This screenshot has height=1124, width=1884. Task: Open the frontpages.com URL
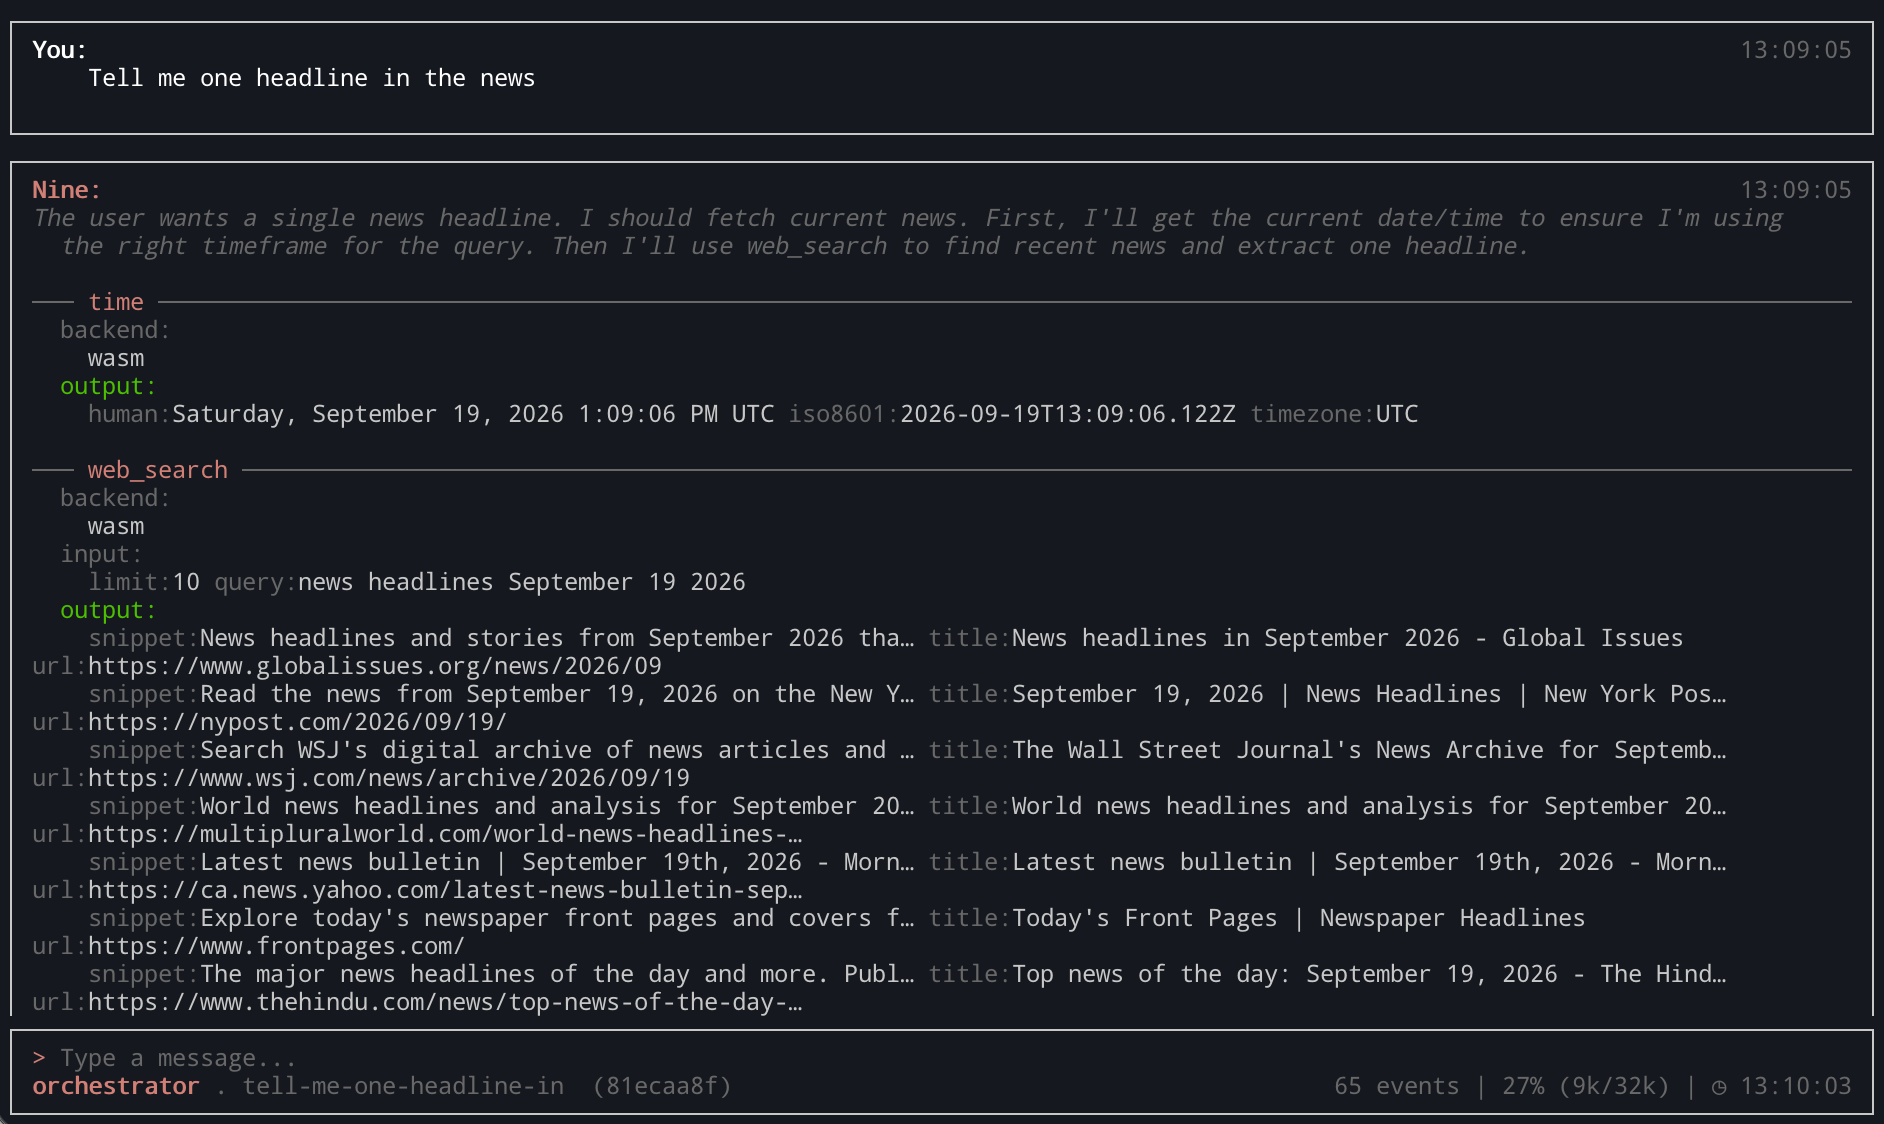click(x=277, y=946)
